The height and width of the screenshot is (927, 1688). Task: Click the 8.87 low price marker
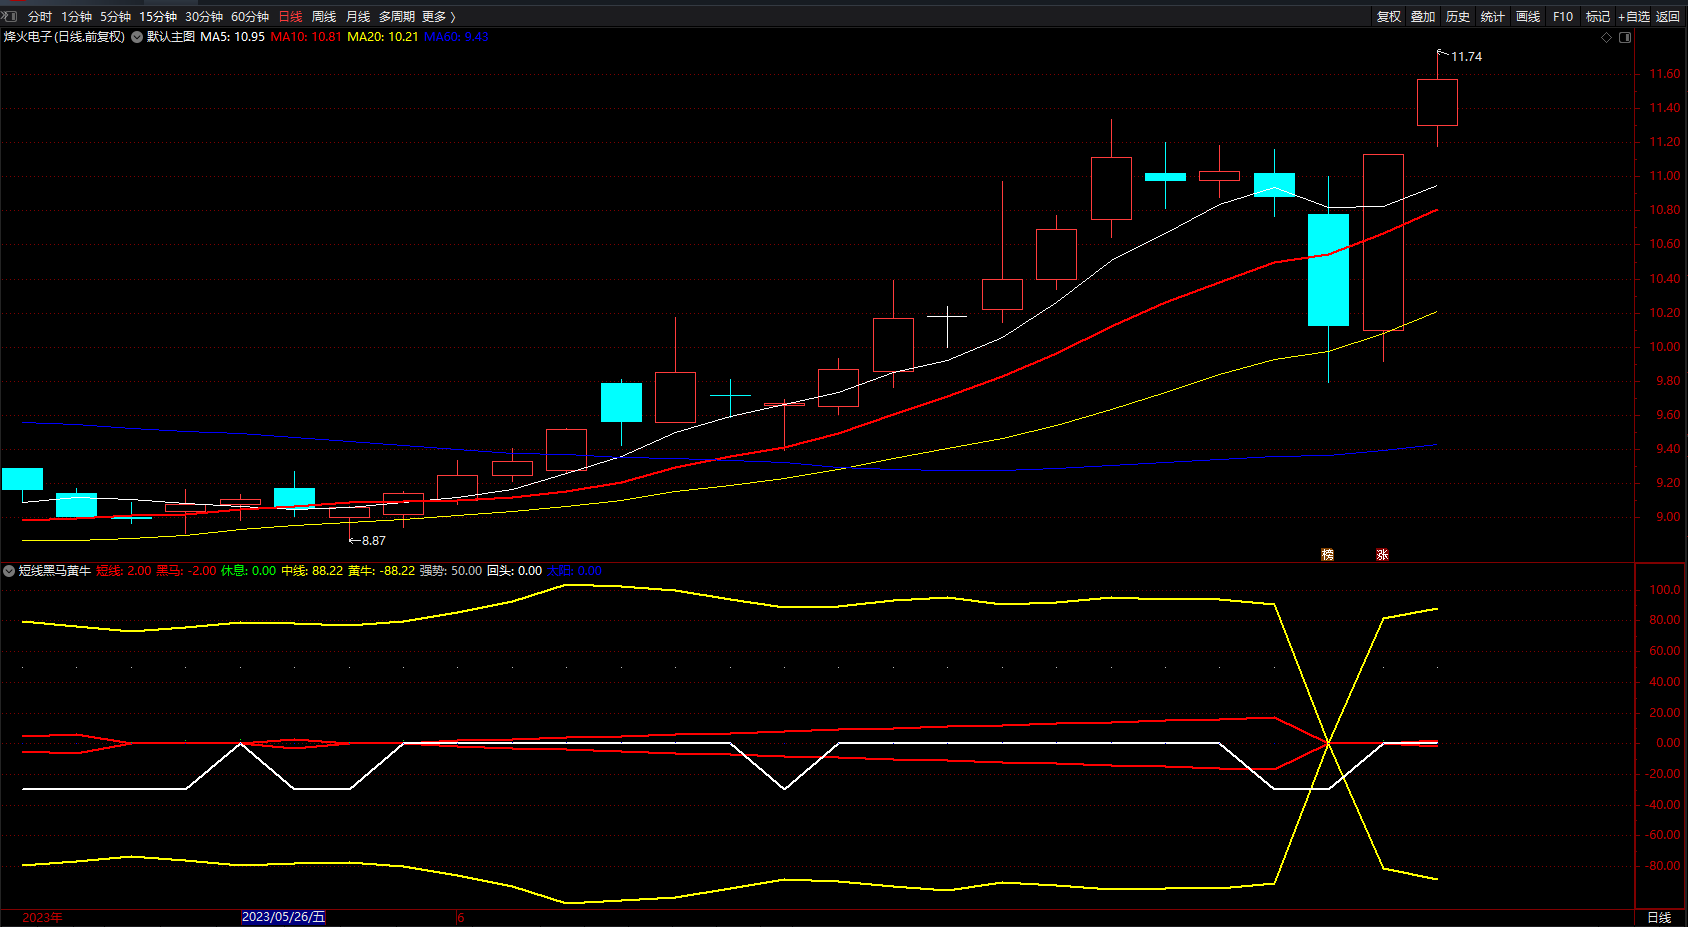pos(373,541)
